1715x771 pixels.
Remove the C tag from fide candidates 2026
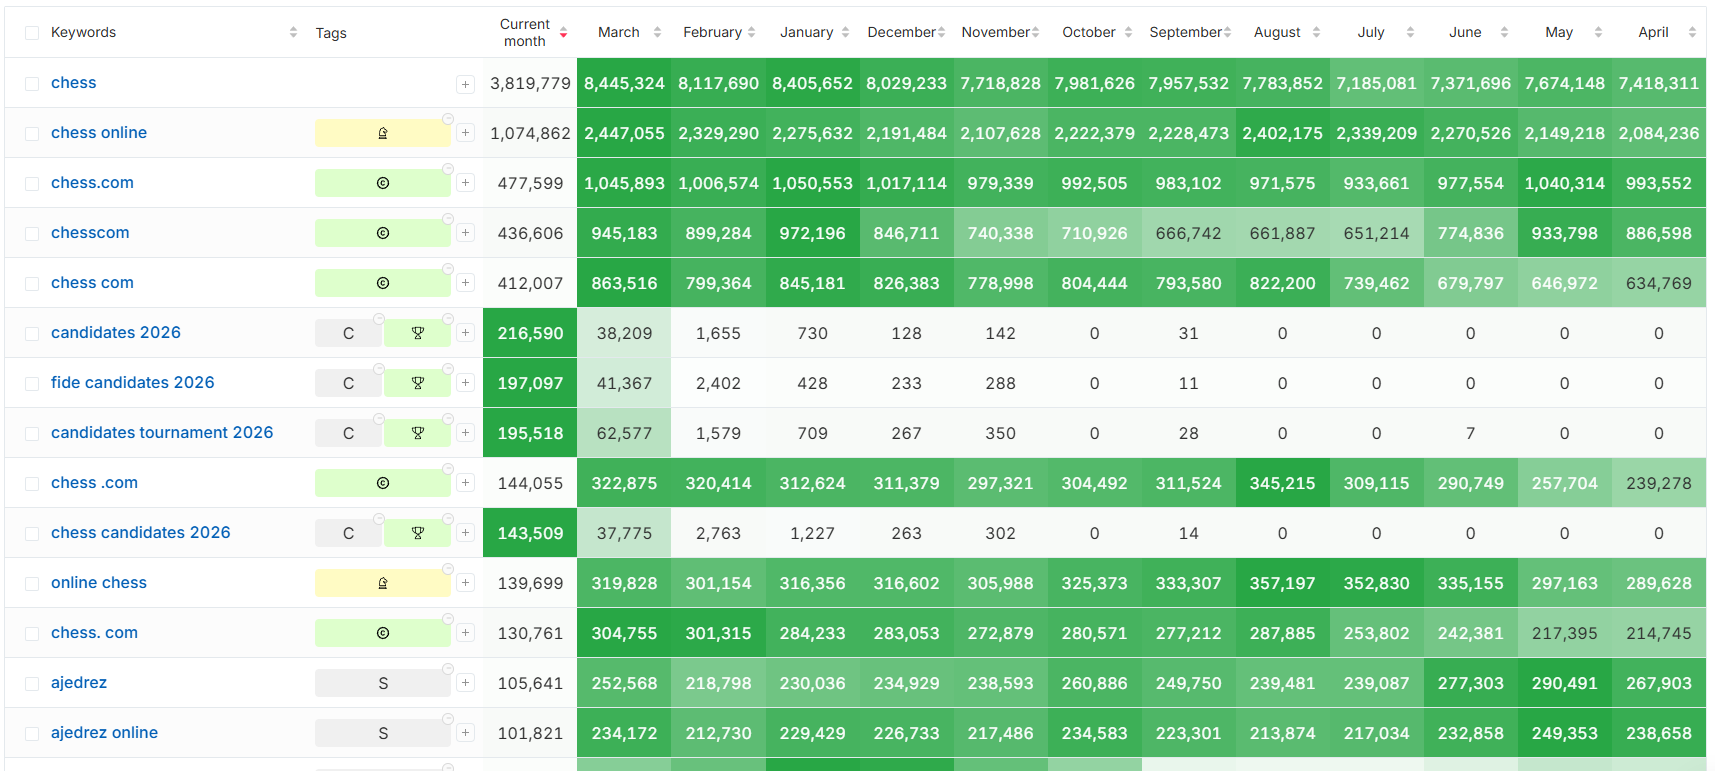[x=379, y=370]
